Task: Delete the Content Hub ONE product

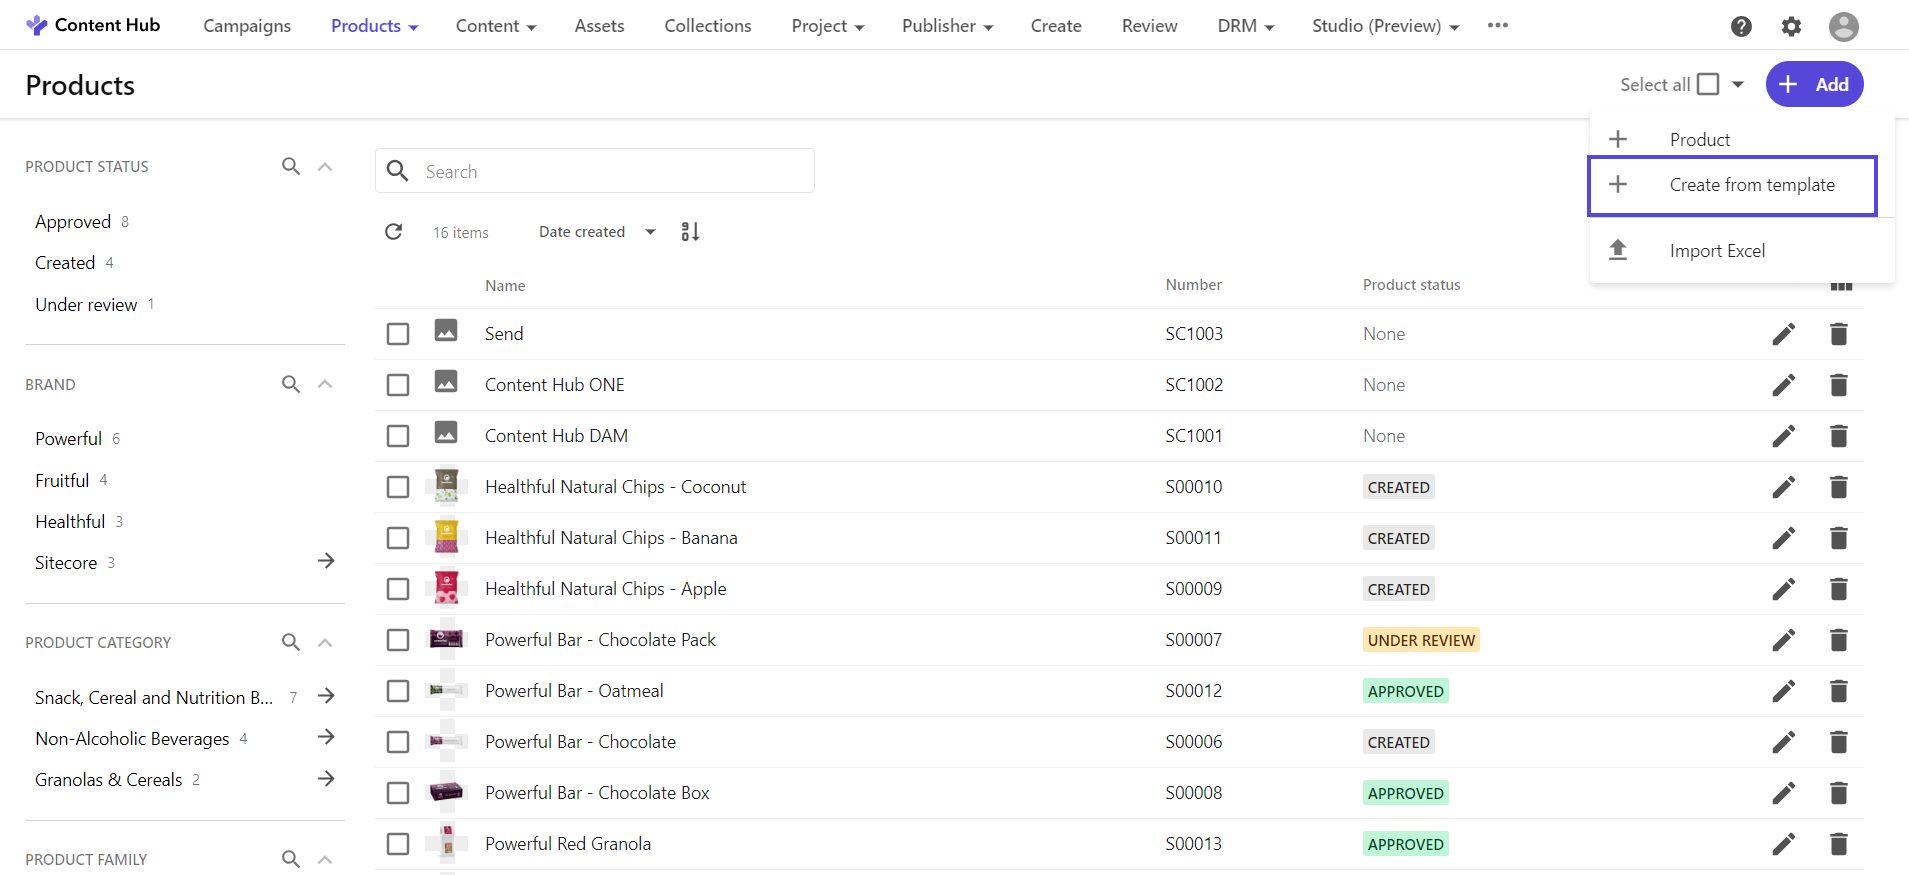Action: coord(1838,385)
